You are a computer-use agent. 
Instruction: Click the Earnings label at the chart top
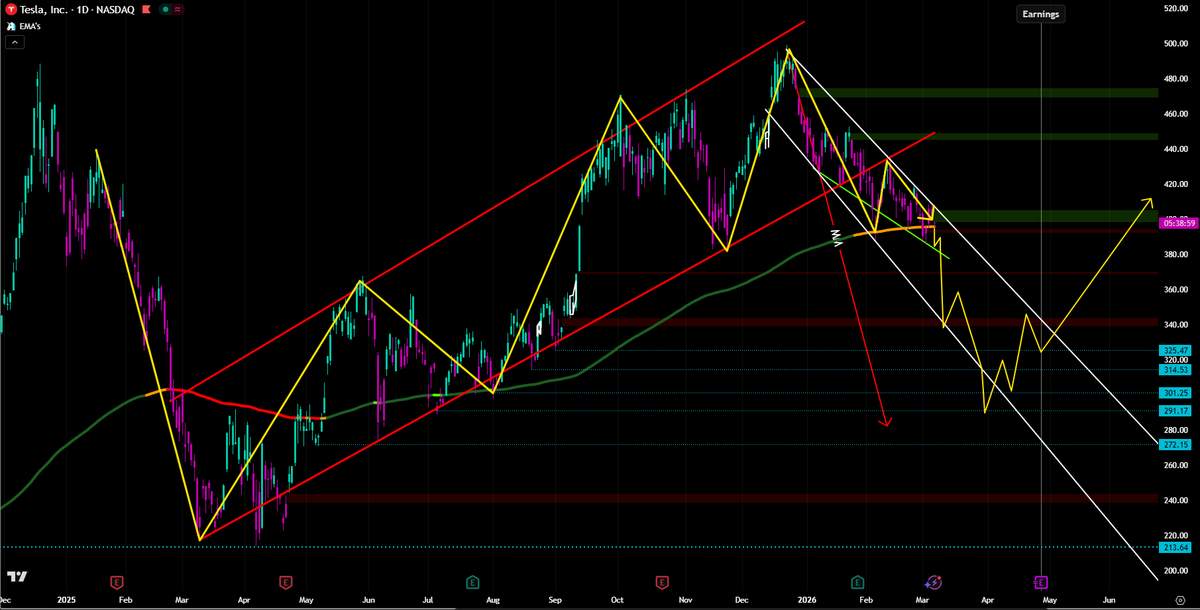tap(1041, 14)
